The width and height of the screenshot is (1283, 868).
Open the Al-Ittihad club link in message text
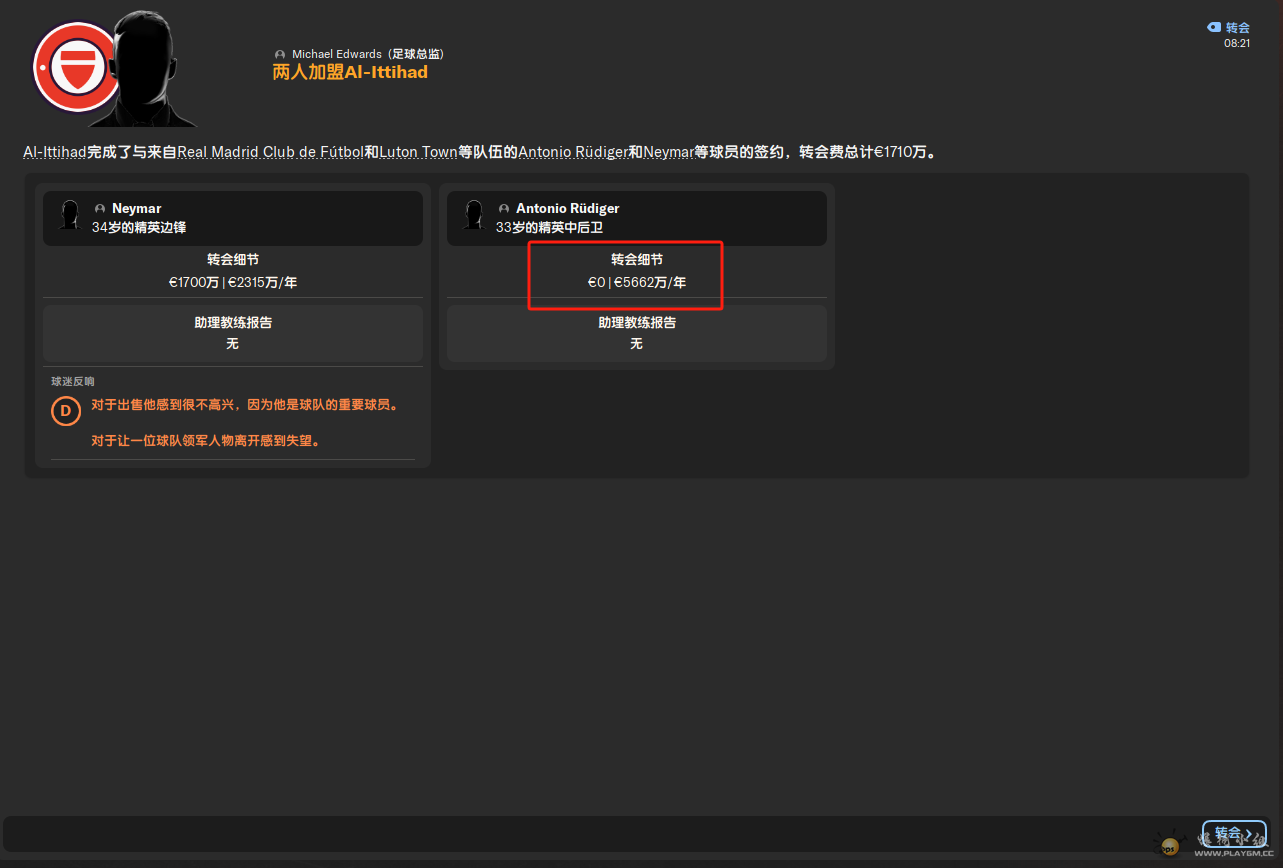55,153
